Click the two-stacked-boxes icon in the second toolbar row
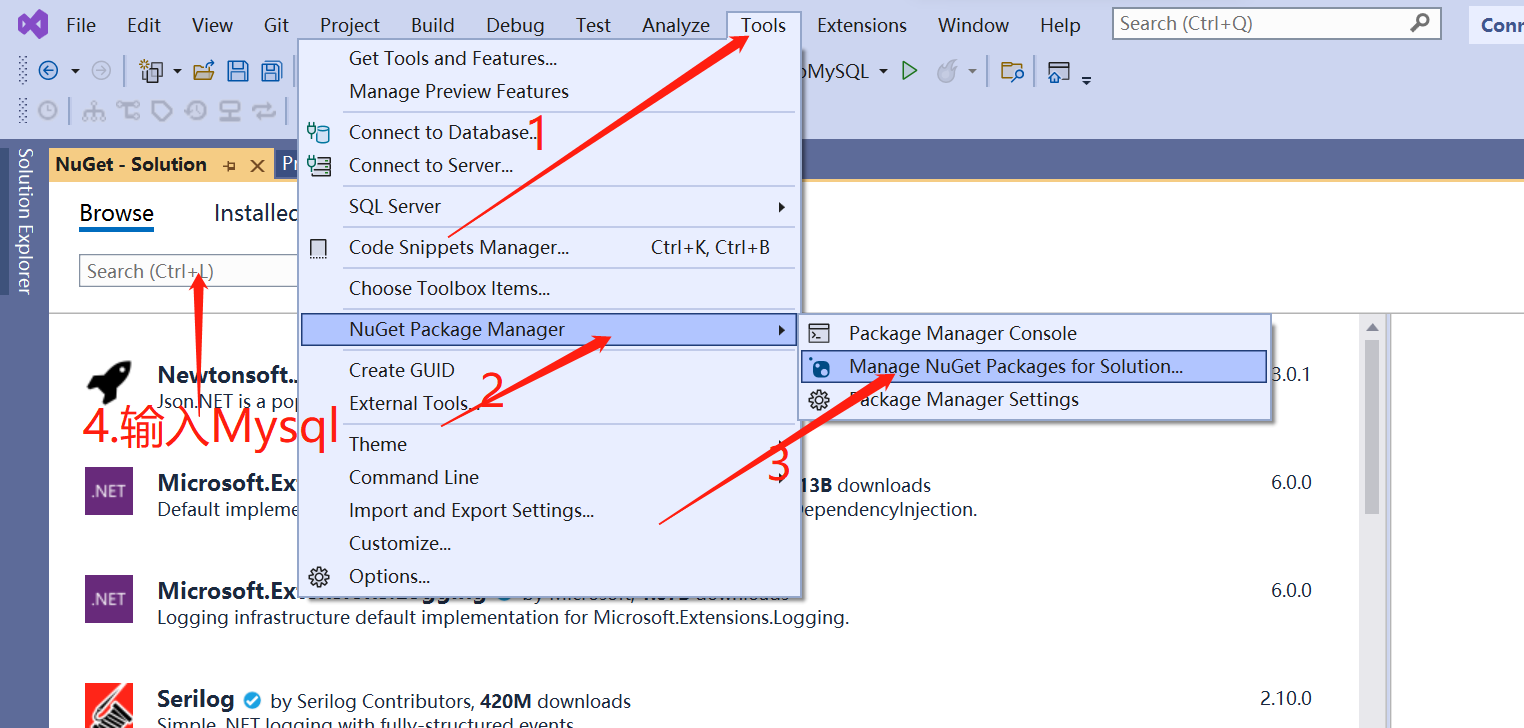1524x728 pixels. click(230, 110)
